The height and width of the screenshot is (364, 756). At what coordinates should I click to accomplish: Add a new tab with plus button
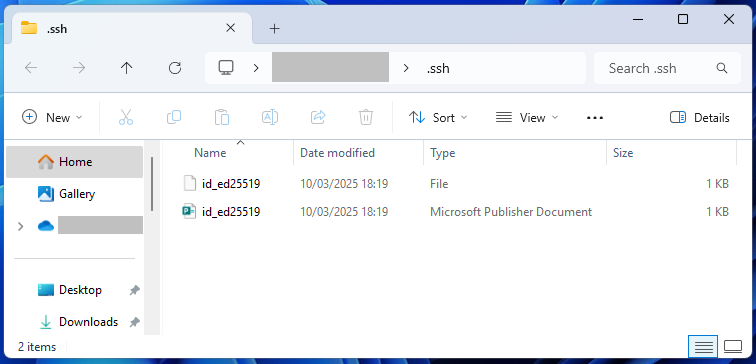274,28
